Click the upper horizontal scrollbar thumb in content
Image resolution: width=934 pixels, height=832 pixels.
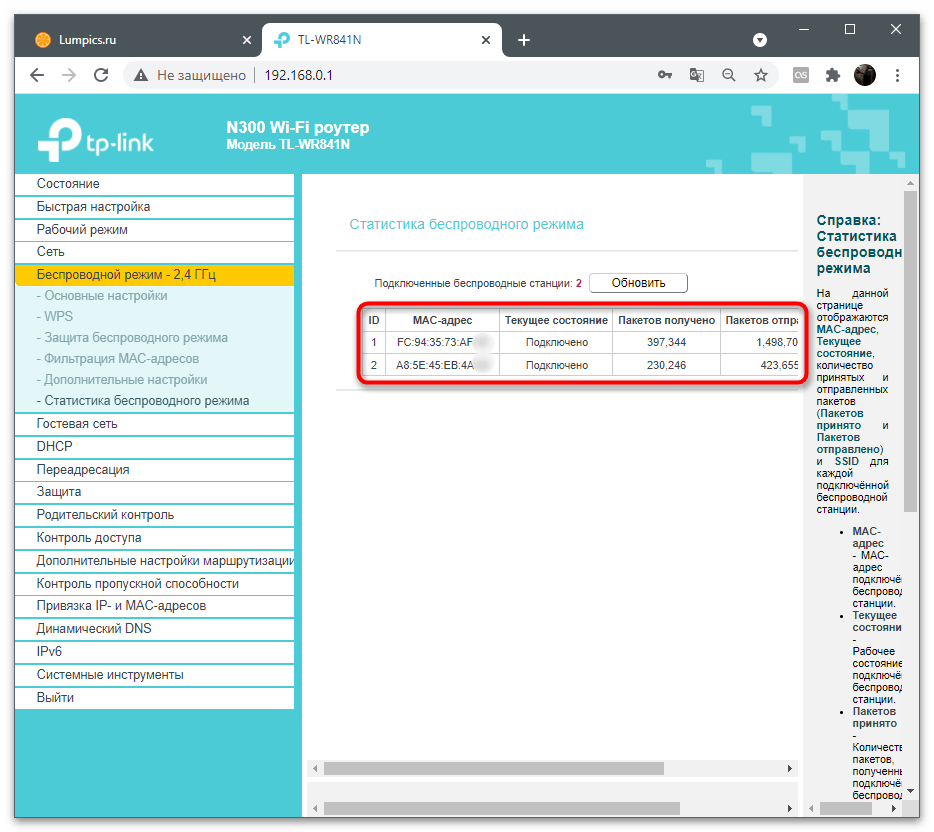(x=494, y=768)
